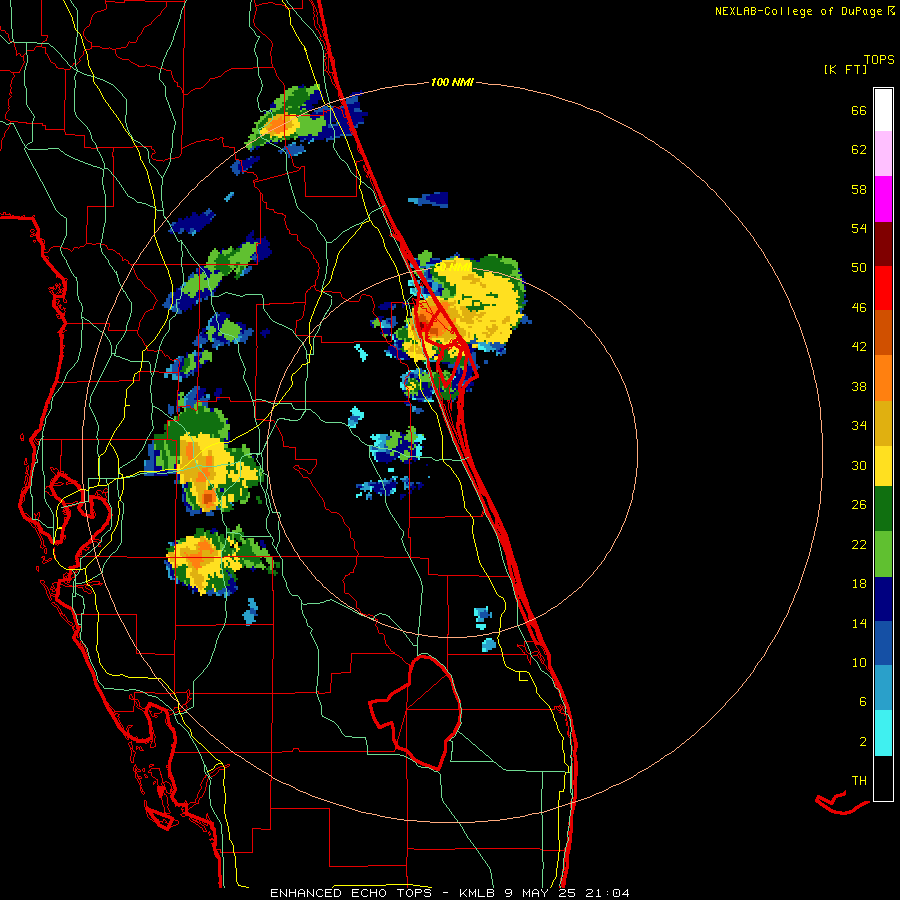The width and height of the screenshot is (900, 900).
Task: Click the "46" legend value
Action: click(x=859, y=307)
